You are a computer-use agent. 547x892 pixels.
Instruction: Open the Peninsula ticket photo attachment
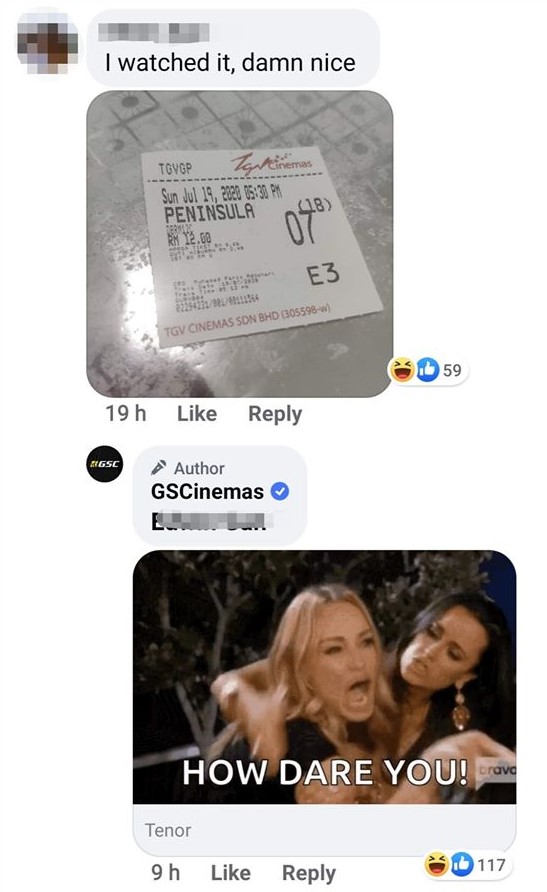239,243
